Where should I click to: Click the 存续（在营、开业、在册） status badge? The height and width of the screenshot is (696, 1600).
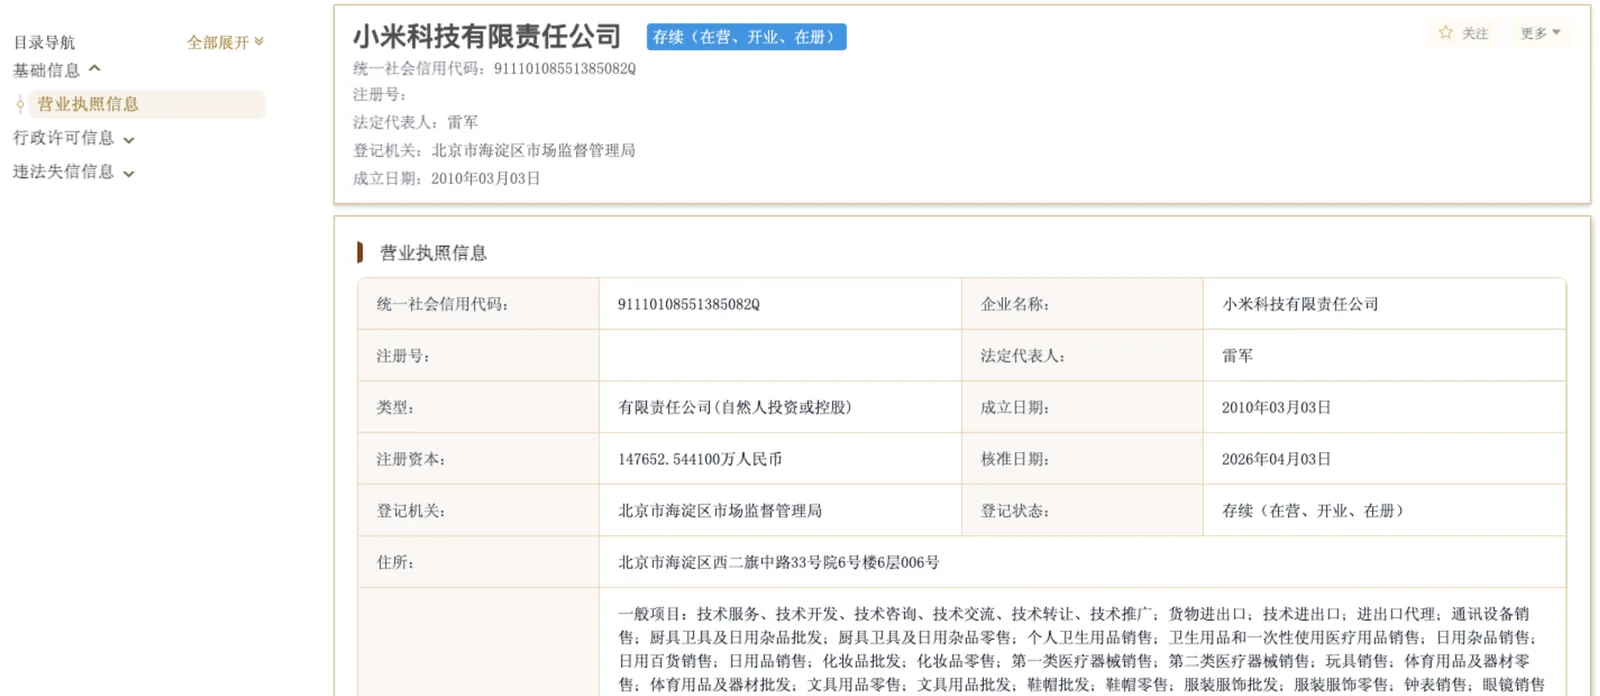[x=746, y=37]
